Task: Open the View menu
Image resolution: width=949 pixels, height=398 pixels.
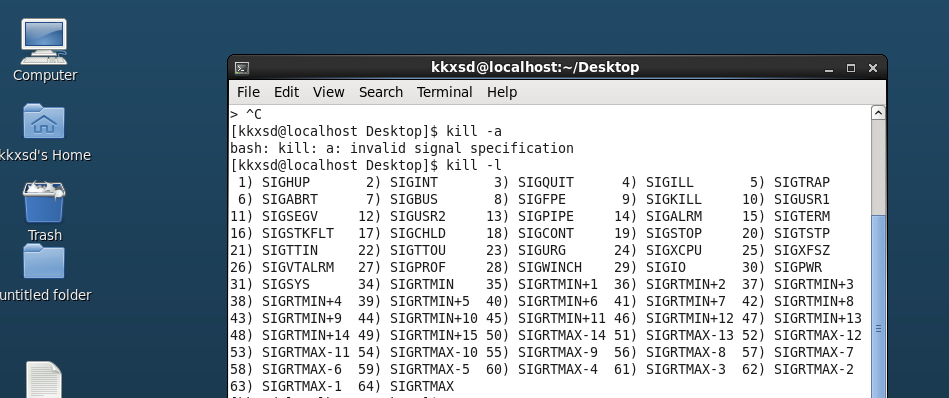Action: (x=329, y=92)
